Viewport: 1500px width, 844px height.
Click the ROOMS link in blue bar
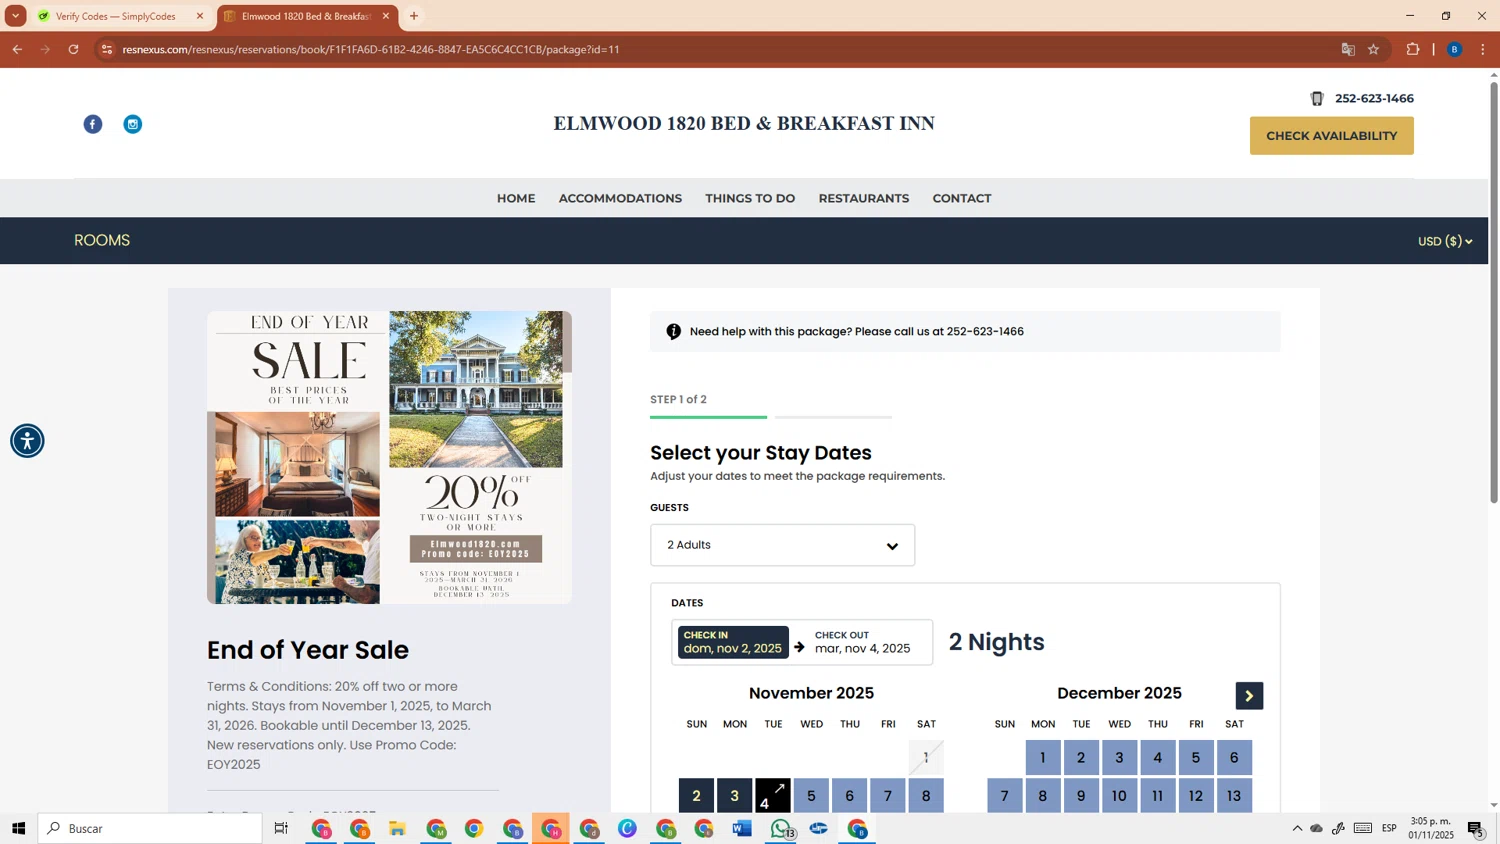point(102,240)
